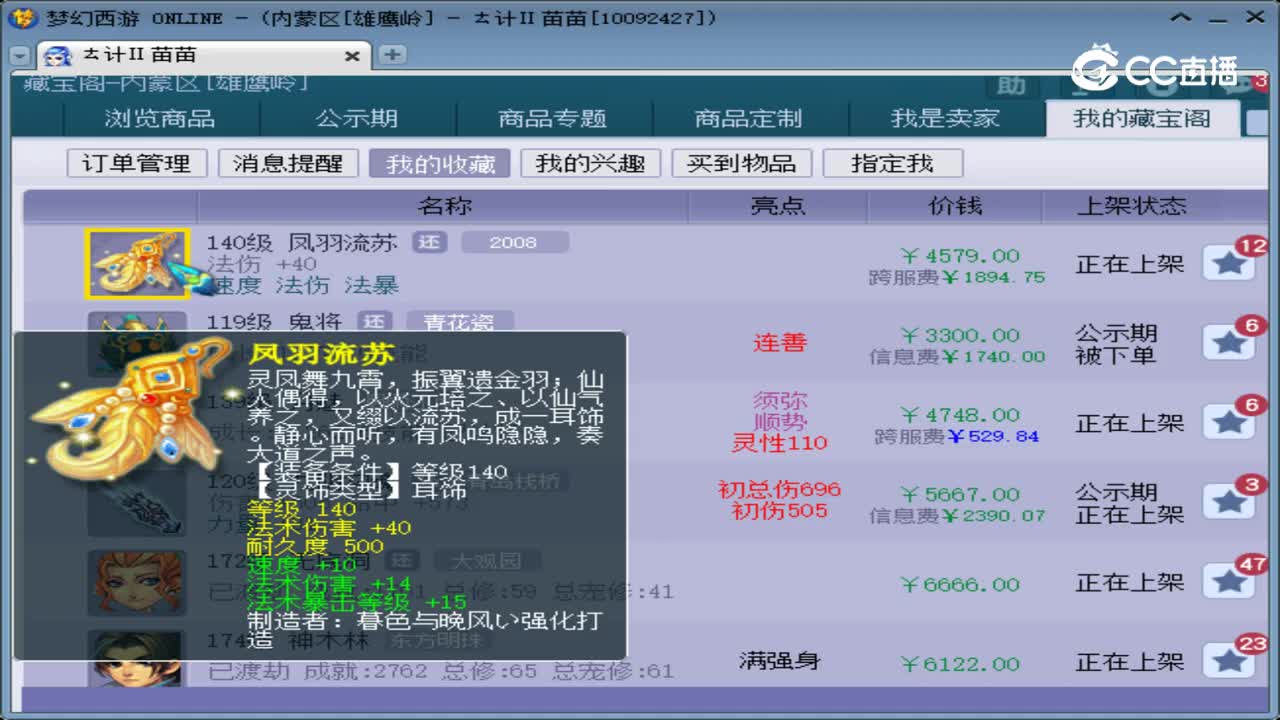Open the 我的藏宝阁 tab
This screenshot has width=1280, height=720.
pos(1141,117)
